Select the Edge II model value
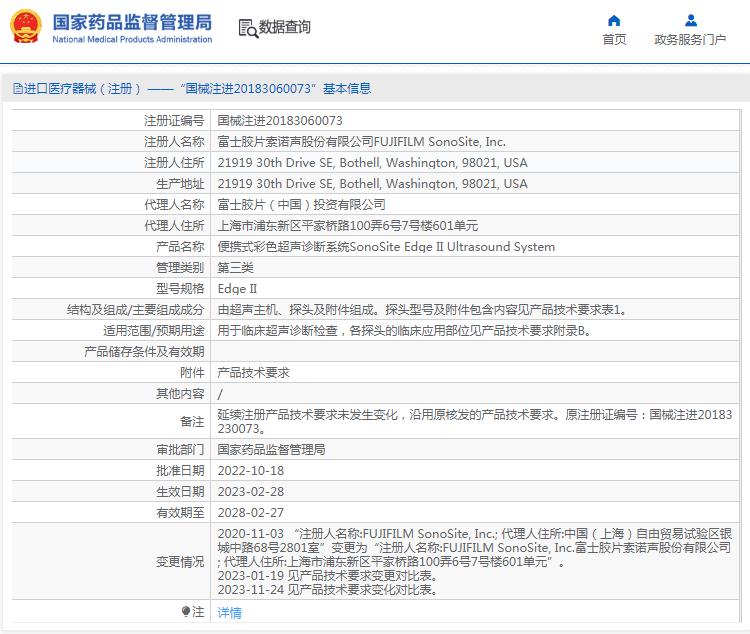This screenshot has height=634, width=750. point(237,289)
